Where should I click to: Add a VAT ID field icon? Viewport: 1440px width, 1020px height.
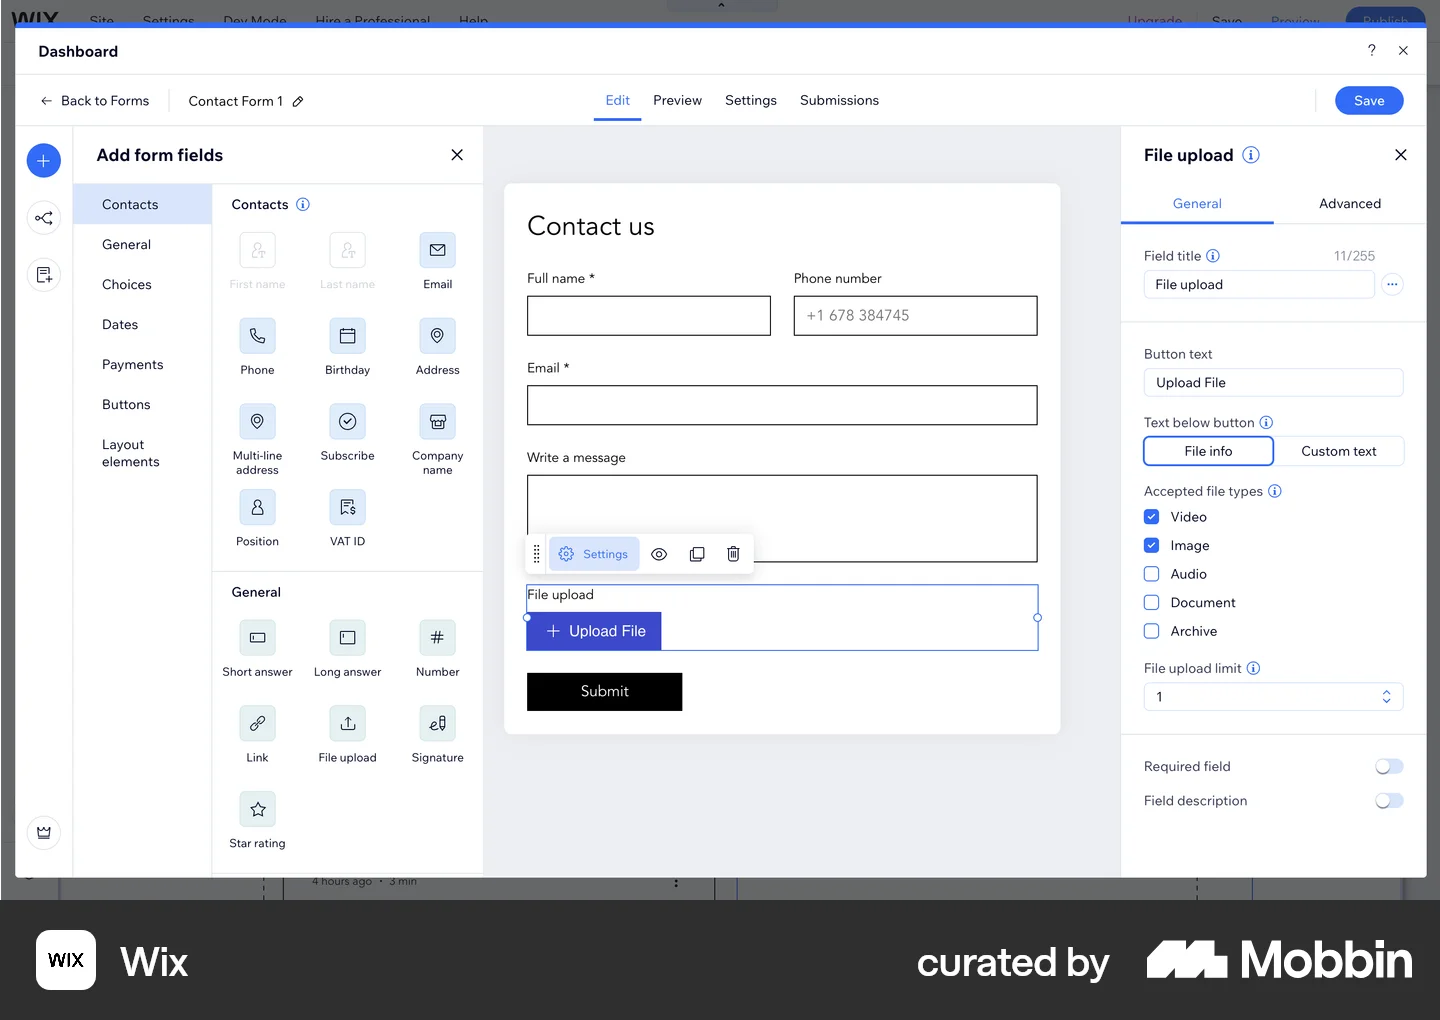coord(347,508)
